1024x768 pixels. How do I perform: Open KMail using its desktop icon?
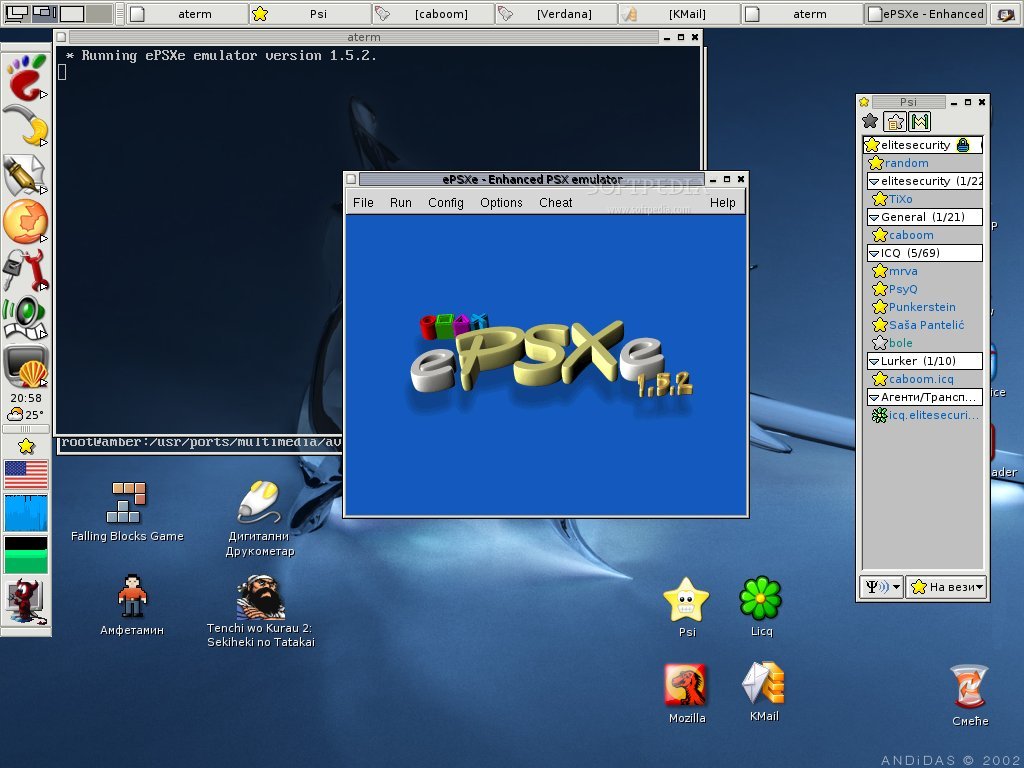pyautogui.click(x=761, y=688)
